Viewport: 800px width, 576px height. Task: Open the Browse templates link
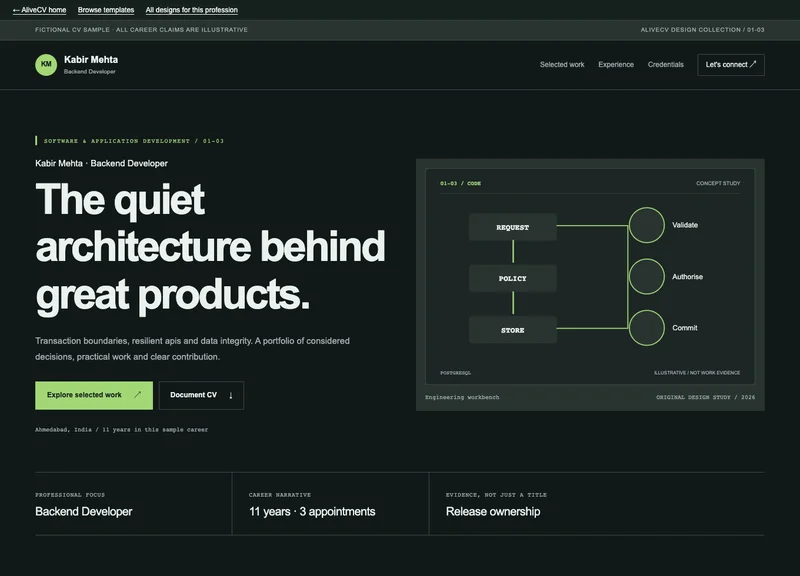[x=106, y=10]
